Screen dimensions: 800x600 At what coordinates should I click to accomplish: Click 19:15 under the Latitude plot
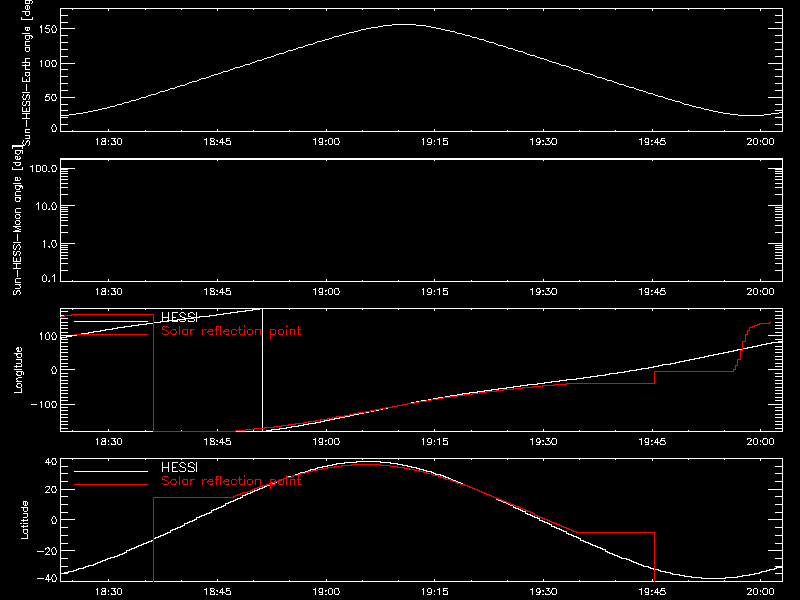435,592
